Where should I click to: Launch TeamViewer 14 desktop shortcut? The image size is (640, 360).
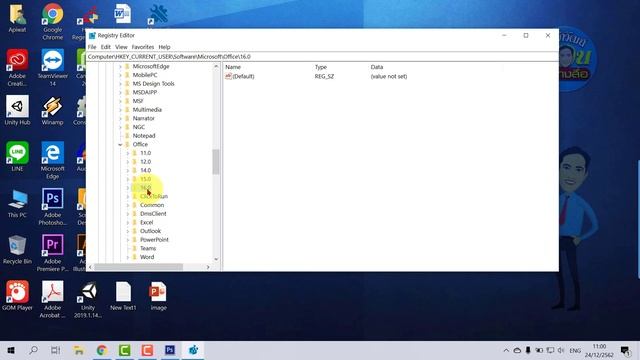point(53,68)
